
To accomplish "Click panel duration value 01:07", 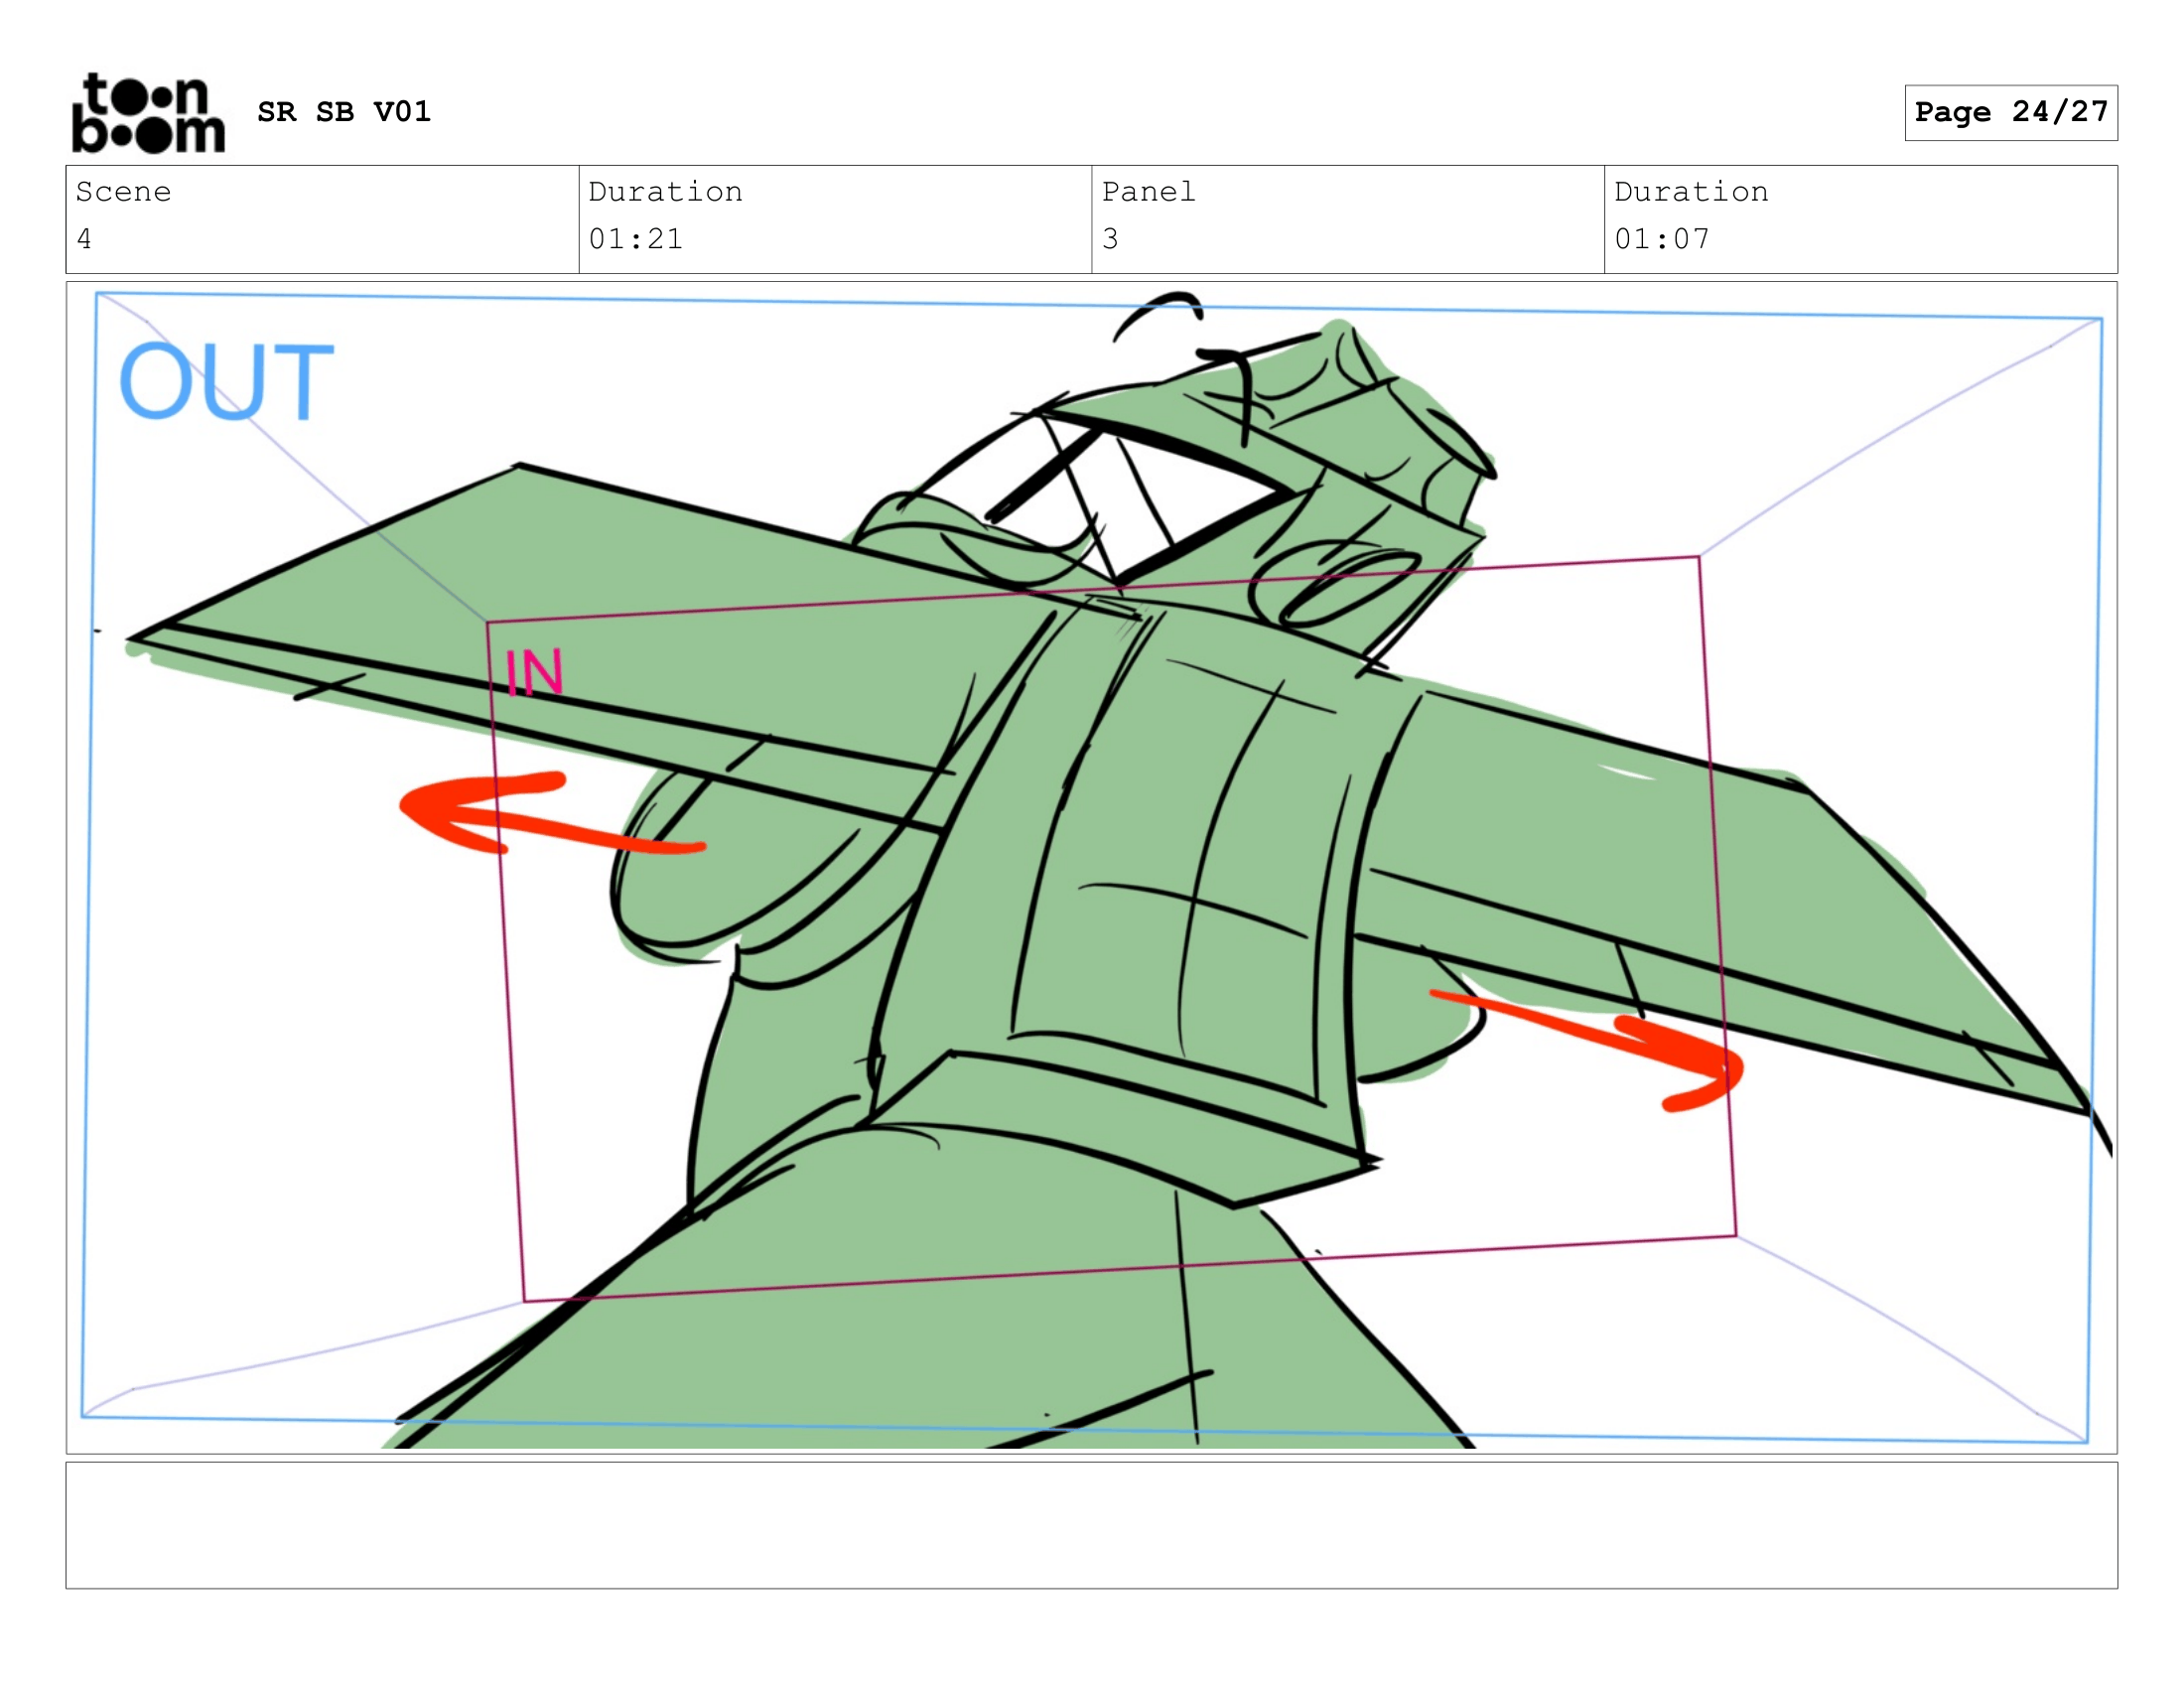I will [x=1661, y=239].
